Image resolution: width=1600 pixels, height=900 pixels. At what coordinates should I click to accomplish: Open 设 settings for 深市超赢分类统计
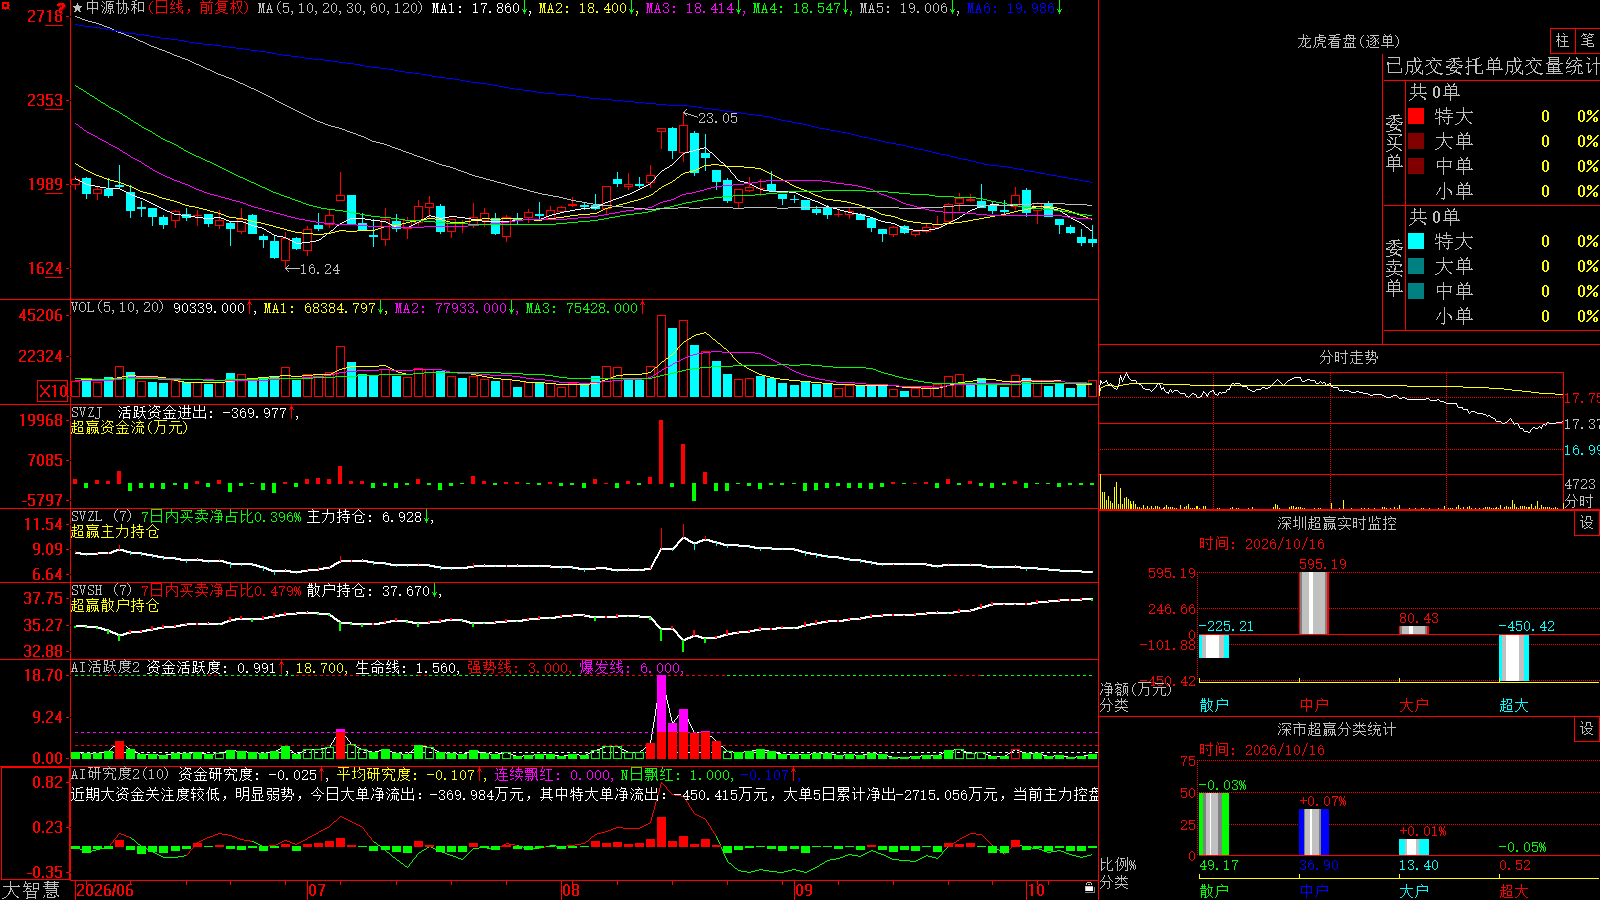1587,729
